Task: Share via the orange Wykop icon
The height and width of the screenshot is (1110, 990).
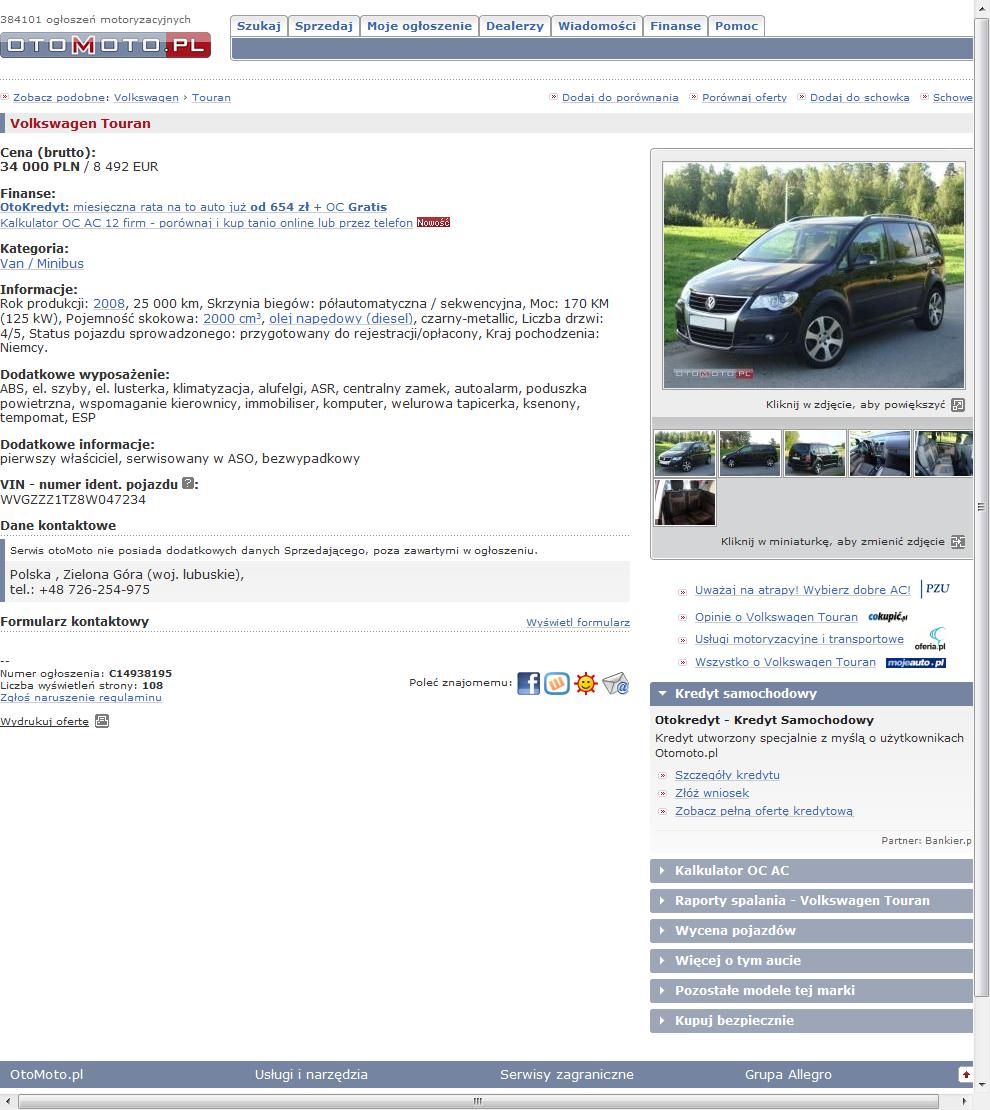Action: pyautogui.click(x=557, y=683)
